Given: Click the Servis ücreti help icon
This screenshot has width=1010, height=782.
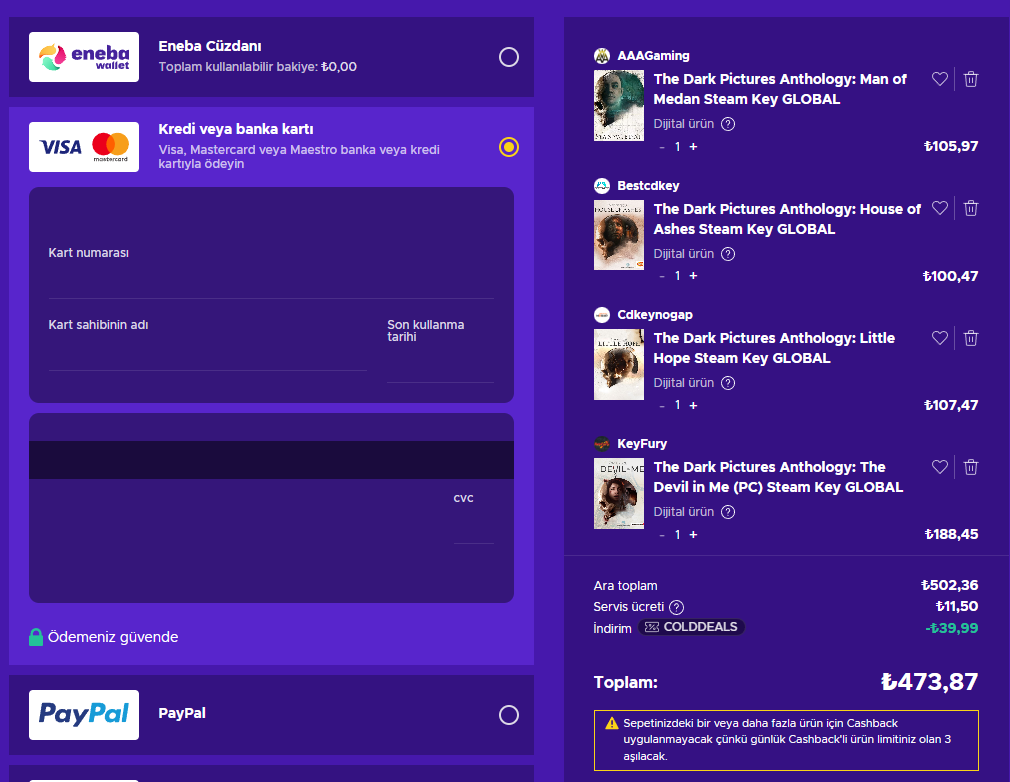Looking at the screenshot, I should [676, 606].
